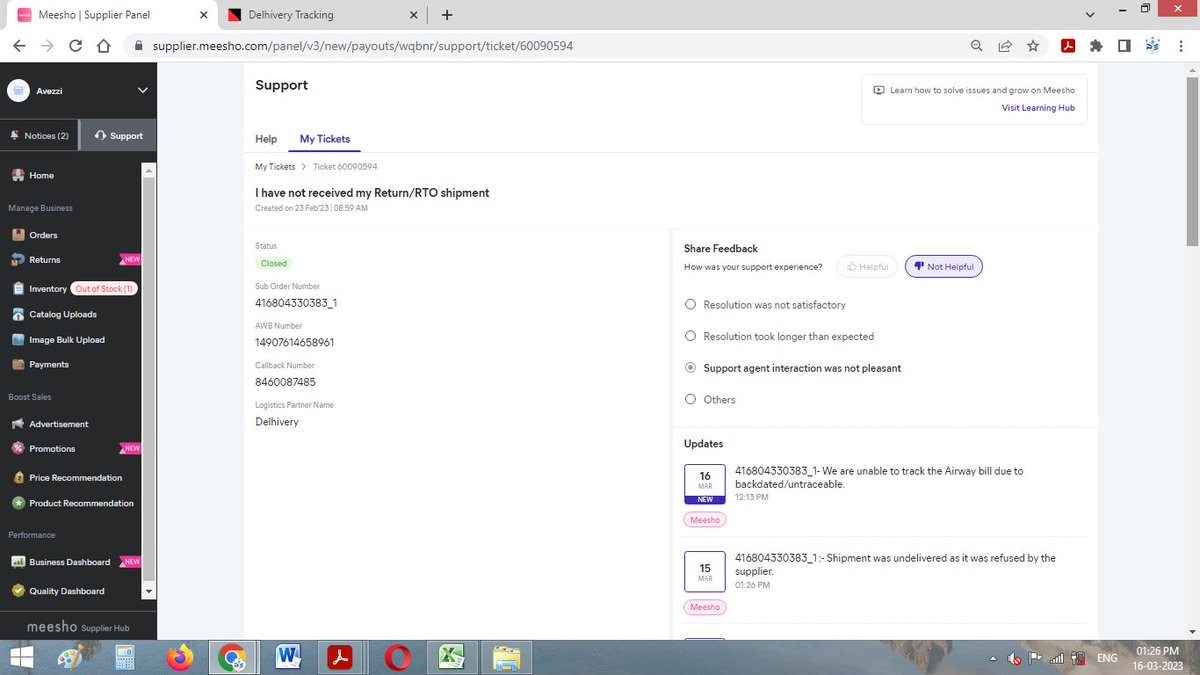Viewport: 1200px width, 675px height.
Task: Click My Tickets breadcrumb link
Action: tap(275, 167)
